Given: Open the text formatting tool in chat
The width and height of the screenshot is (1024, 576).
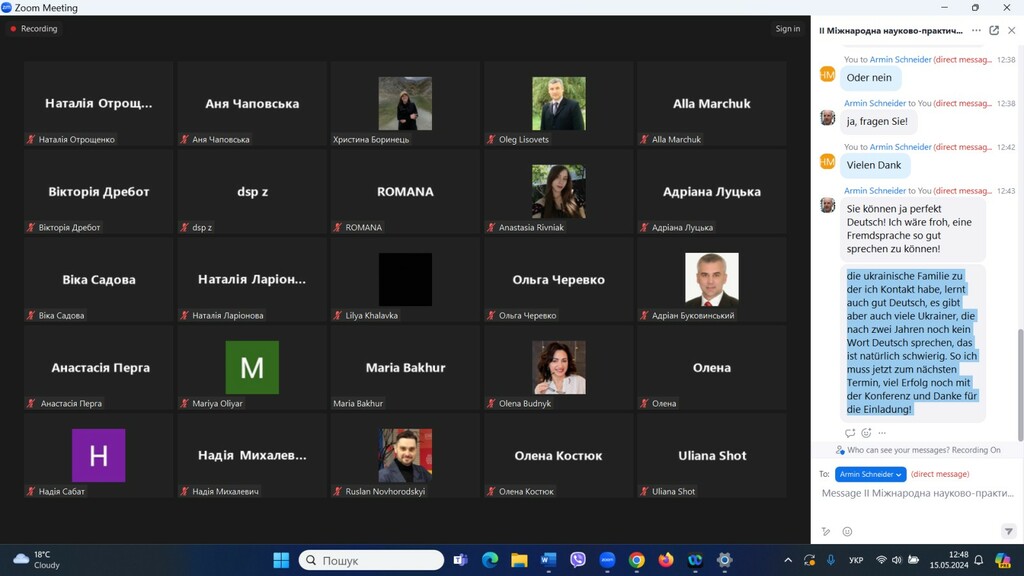Looking at the screenshot, I should [x=826, y=531].
